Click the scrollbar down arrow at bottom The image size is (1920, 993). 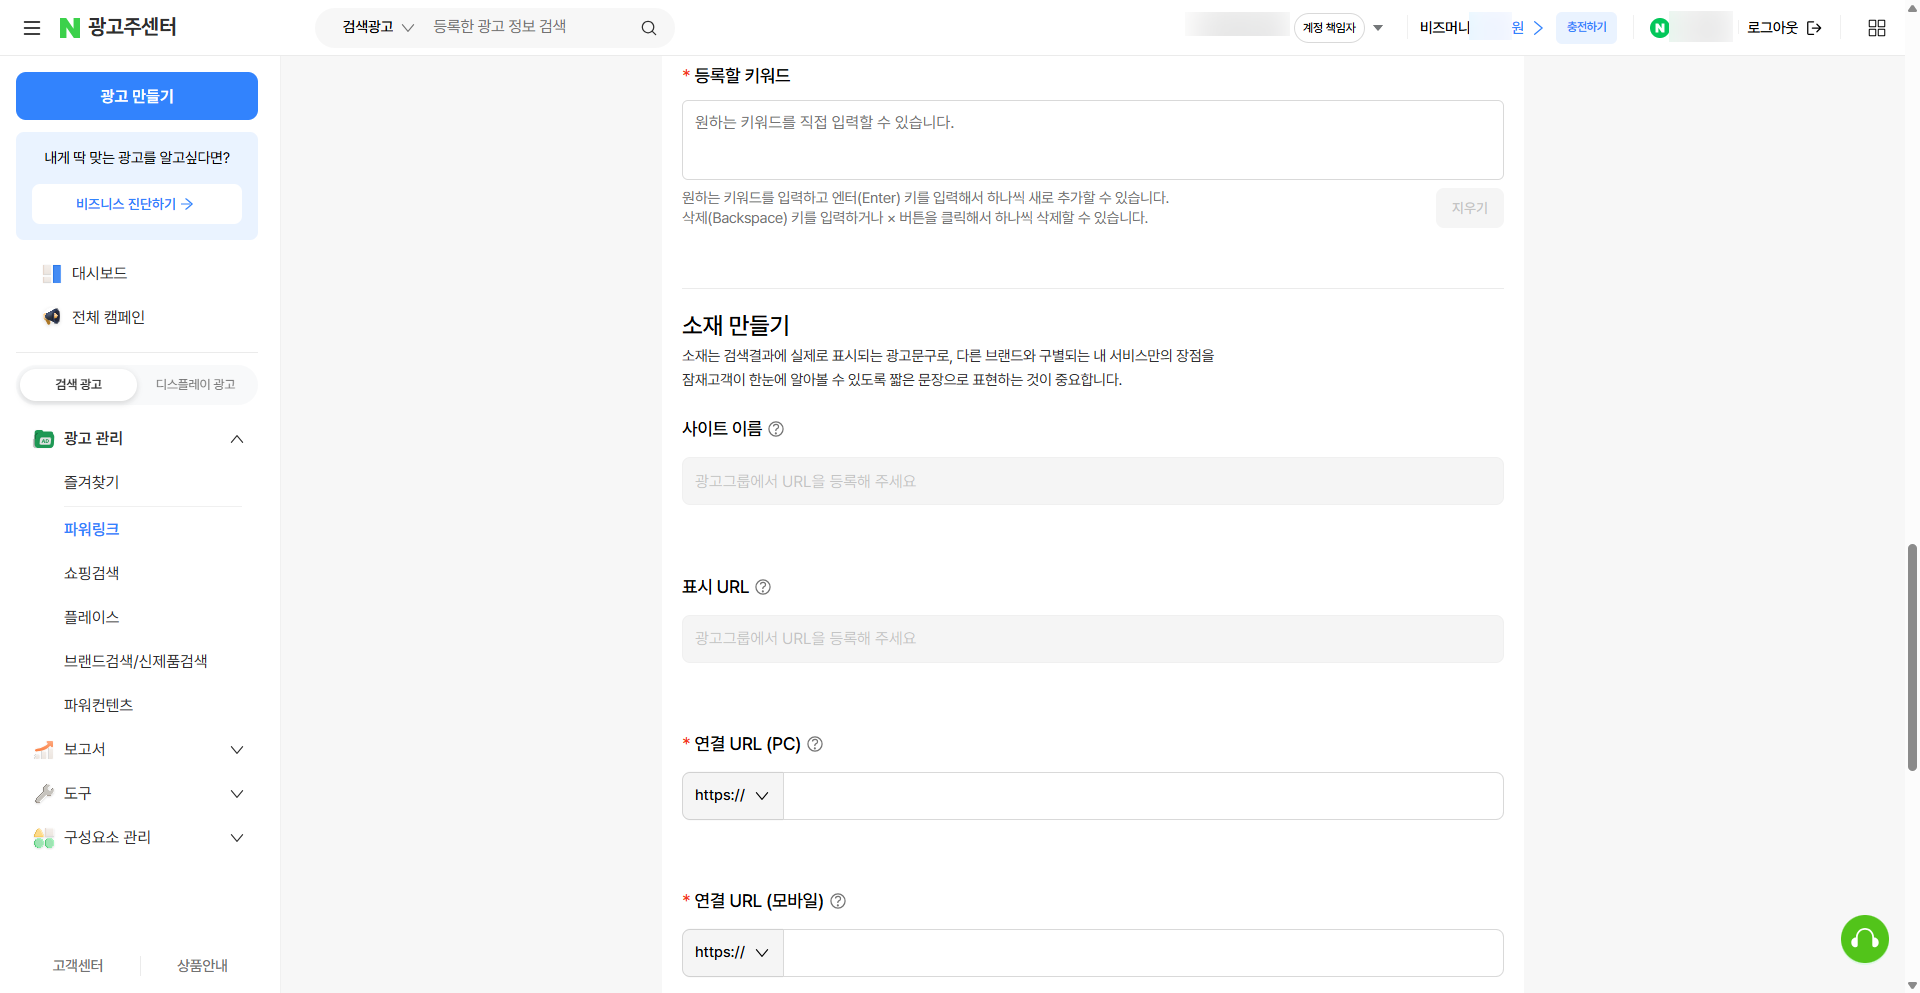point(1912,985)
